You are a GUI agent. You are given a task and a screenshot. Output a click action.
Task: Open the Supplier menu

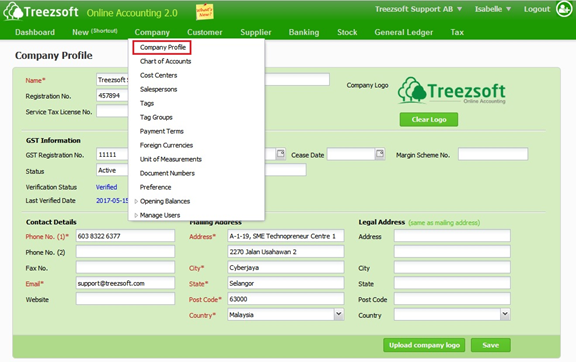click(x=256, y=32)
